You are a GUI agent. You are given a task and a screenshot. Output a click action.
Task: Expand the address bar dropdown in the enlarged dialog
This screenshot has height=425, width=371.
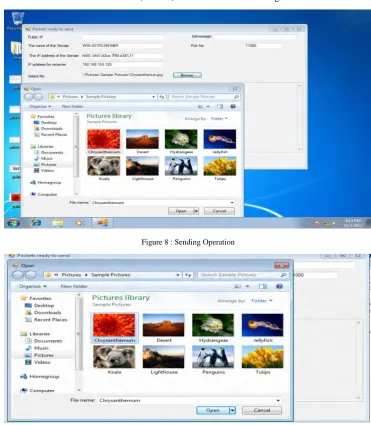178,275
